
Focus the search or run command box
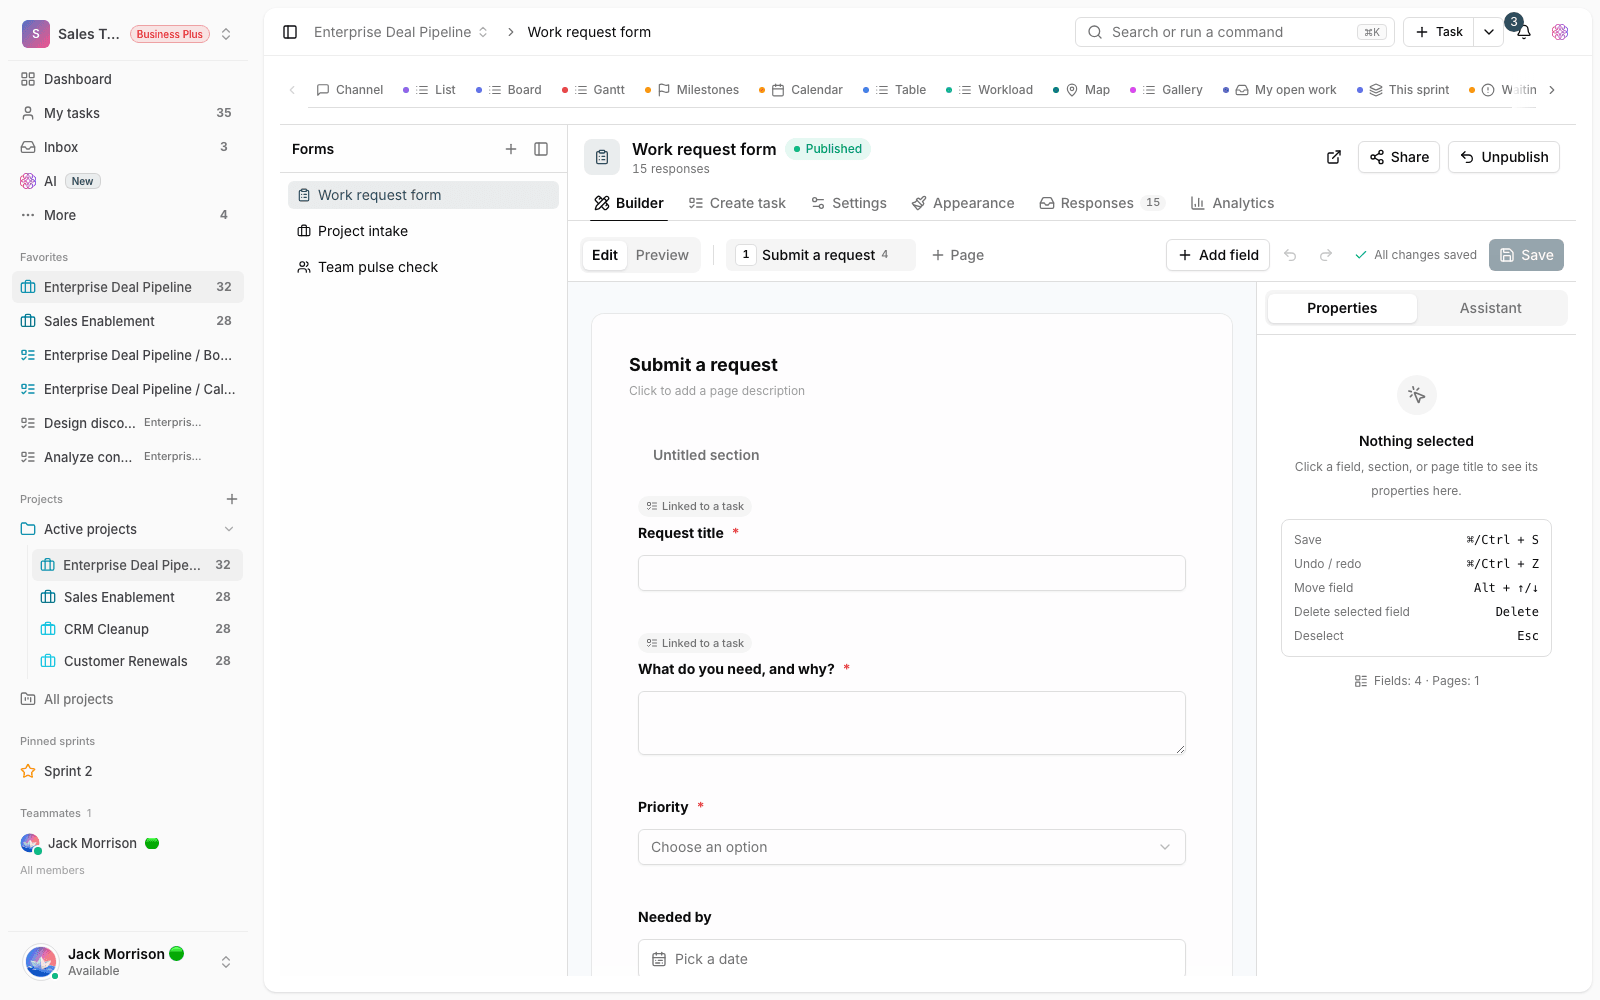[x=1235, y=32]
